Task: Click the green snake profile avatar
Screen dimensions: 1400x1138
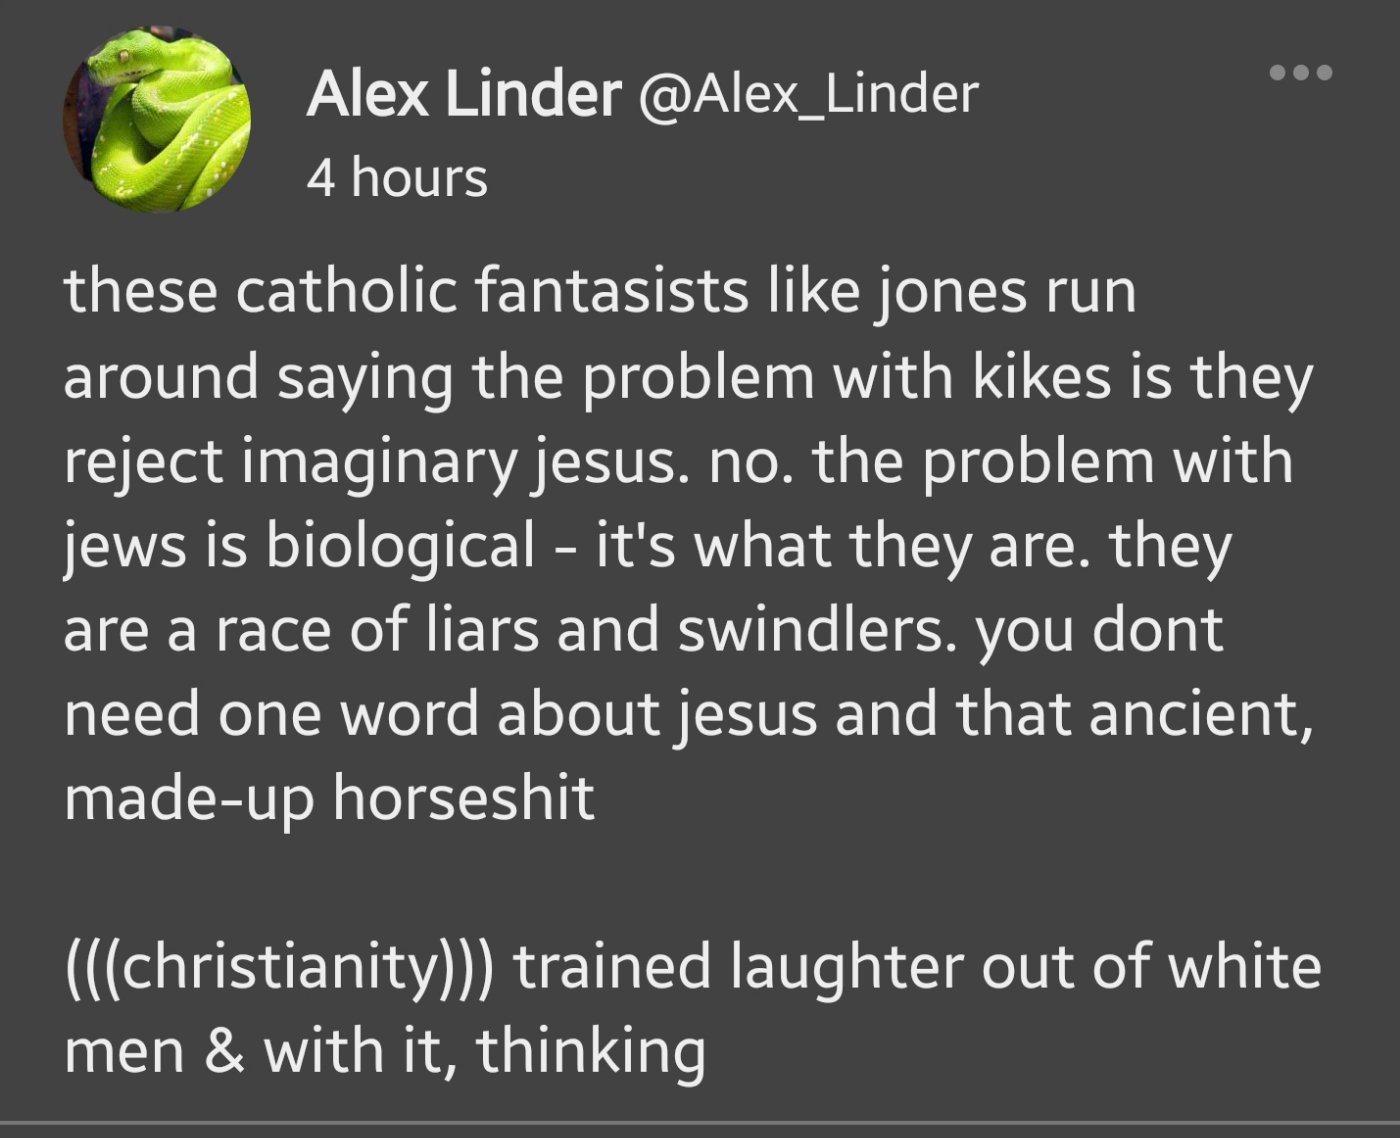Action: [157, 119]
